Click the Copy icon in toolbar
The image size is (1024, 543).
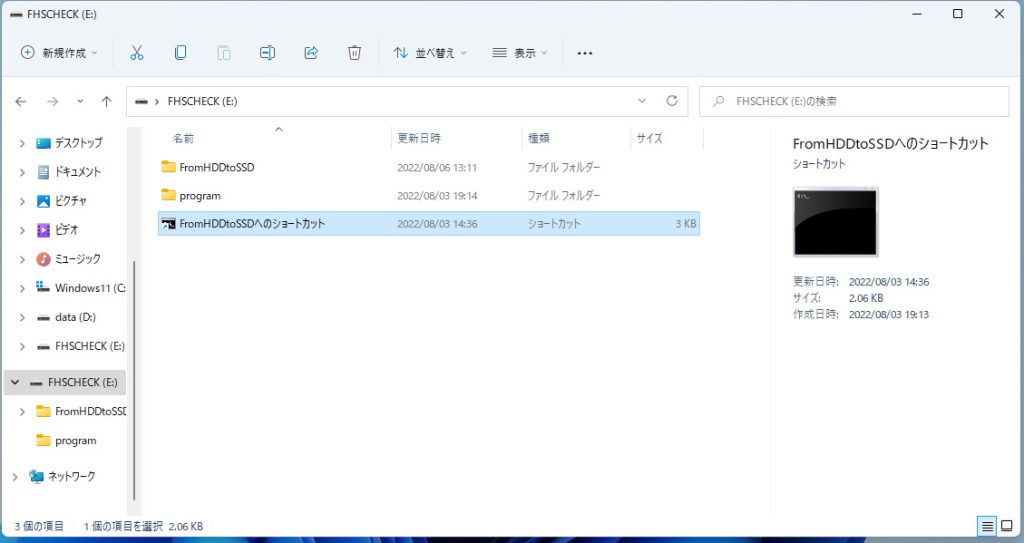coord(180,53)
